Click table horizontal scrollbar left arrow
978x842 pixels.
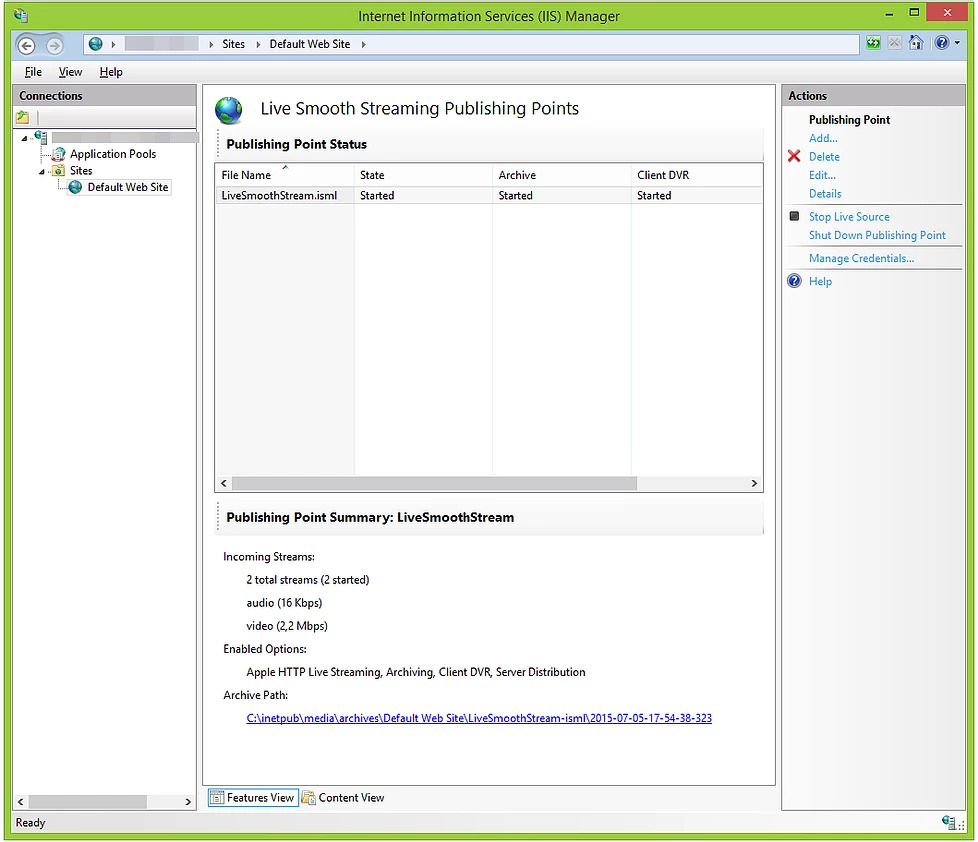(x=224, y=483)
